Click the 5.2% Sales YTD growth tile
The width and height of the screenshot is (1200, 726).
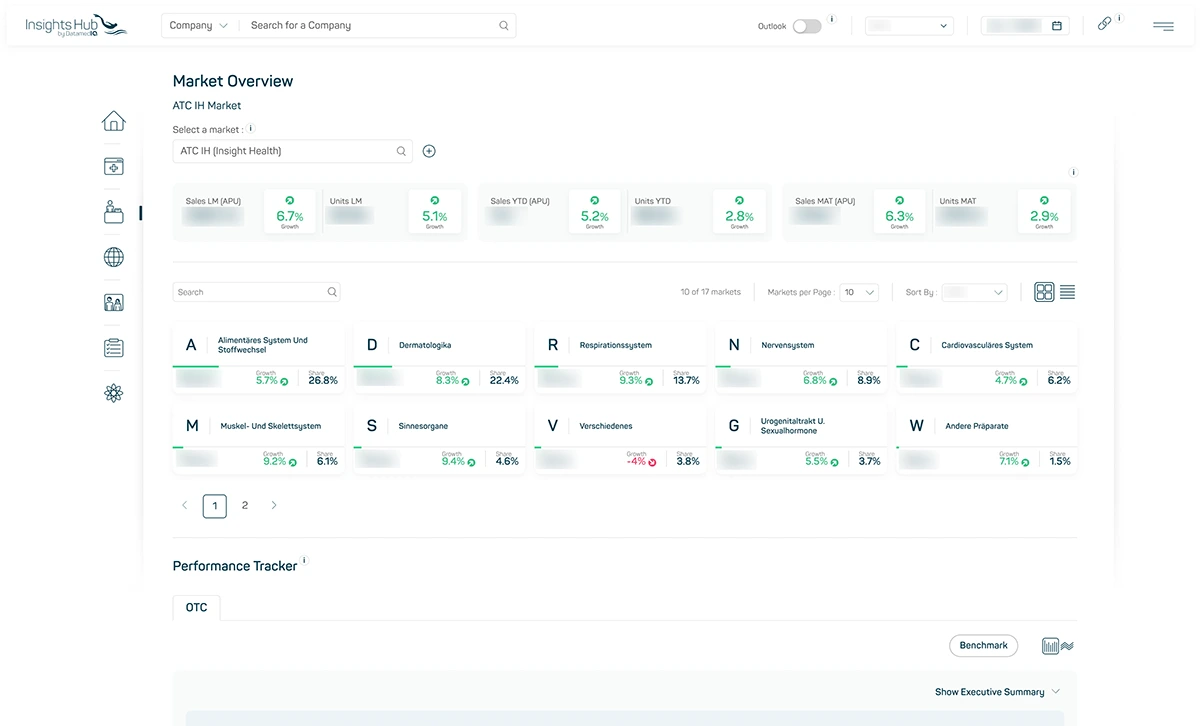pos(595,212)
